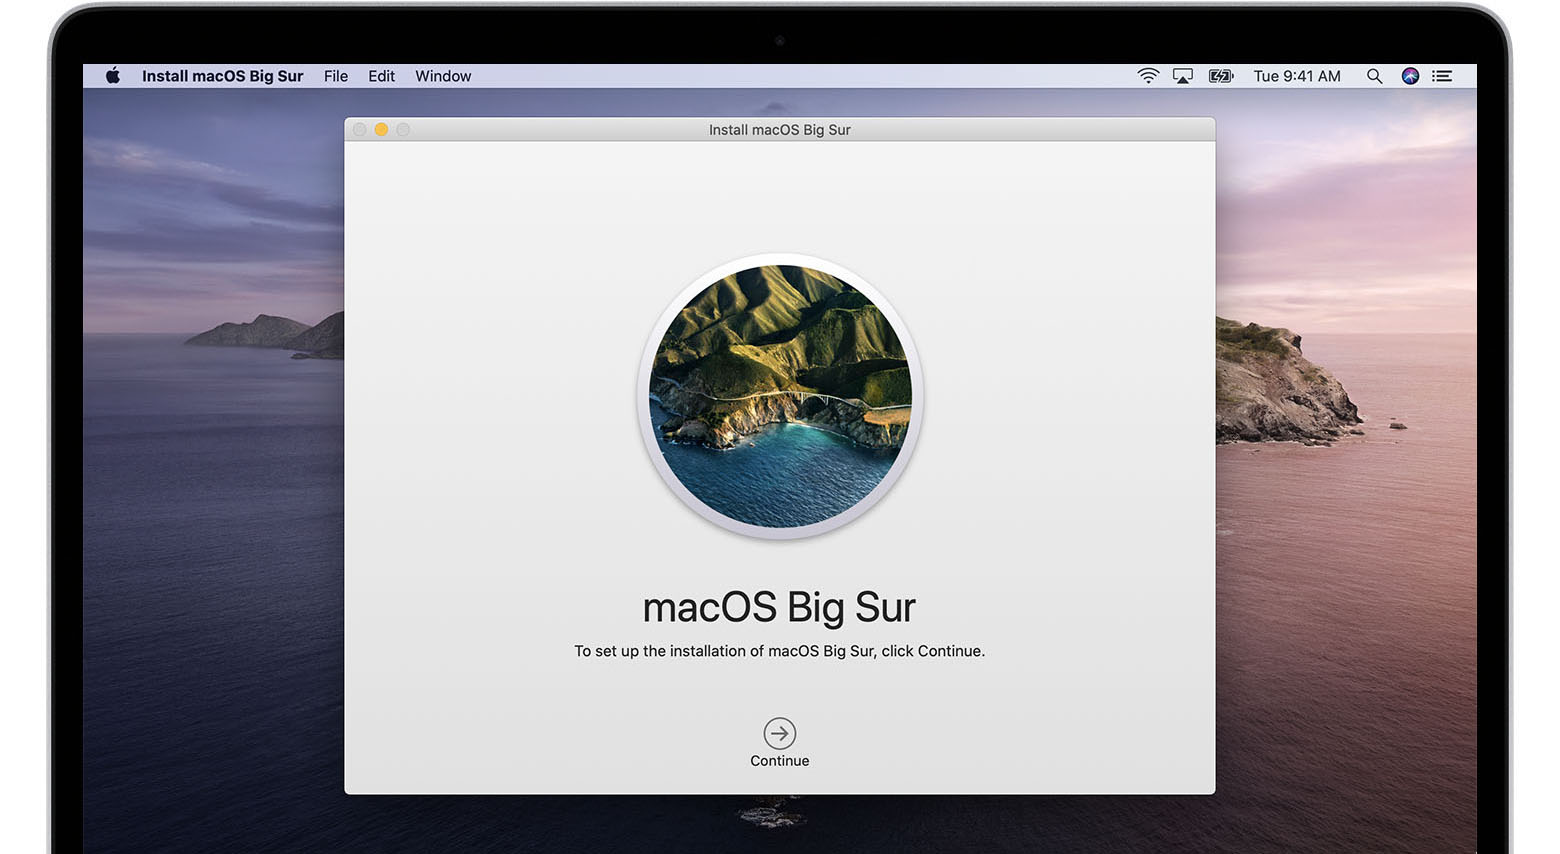The width and height of the screenshot is (1560, 854).
Task: Click the Big Sur circular artwork
Action: [780, 396]
